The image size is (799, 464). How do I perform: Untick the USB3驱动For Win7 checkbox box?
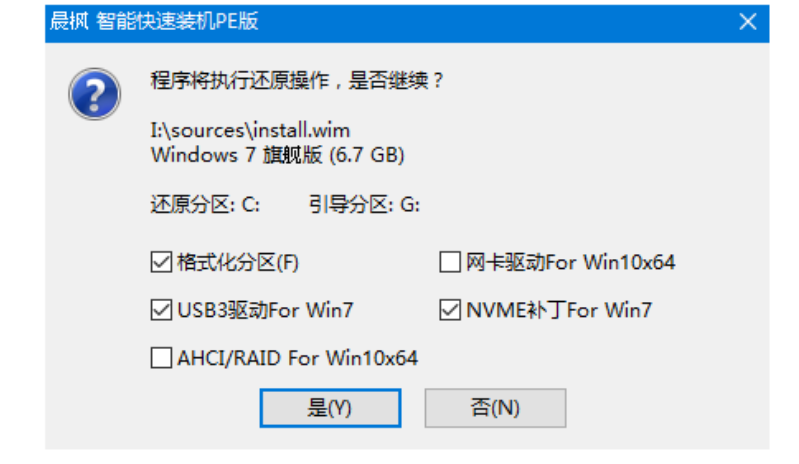161,310
